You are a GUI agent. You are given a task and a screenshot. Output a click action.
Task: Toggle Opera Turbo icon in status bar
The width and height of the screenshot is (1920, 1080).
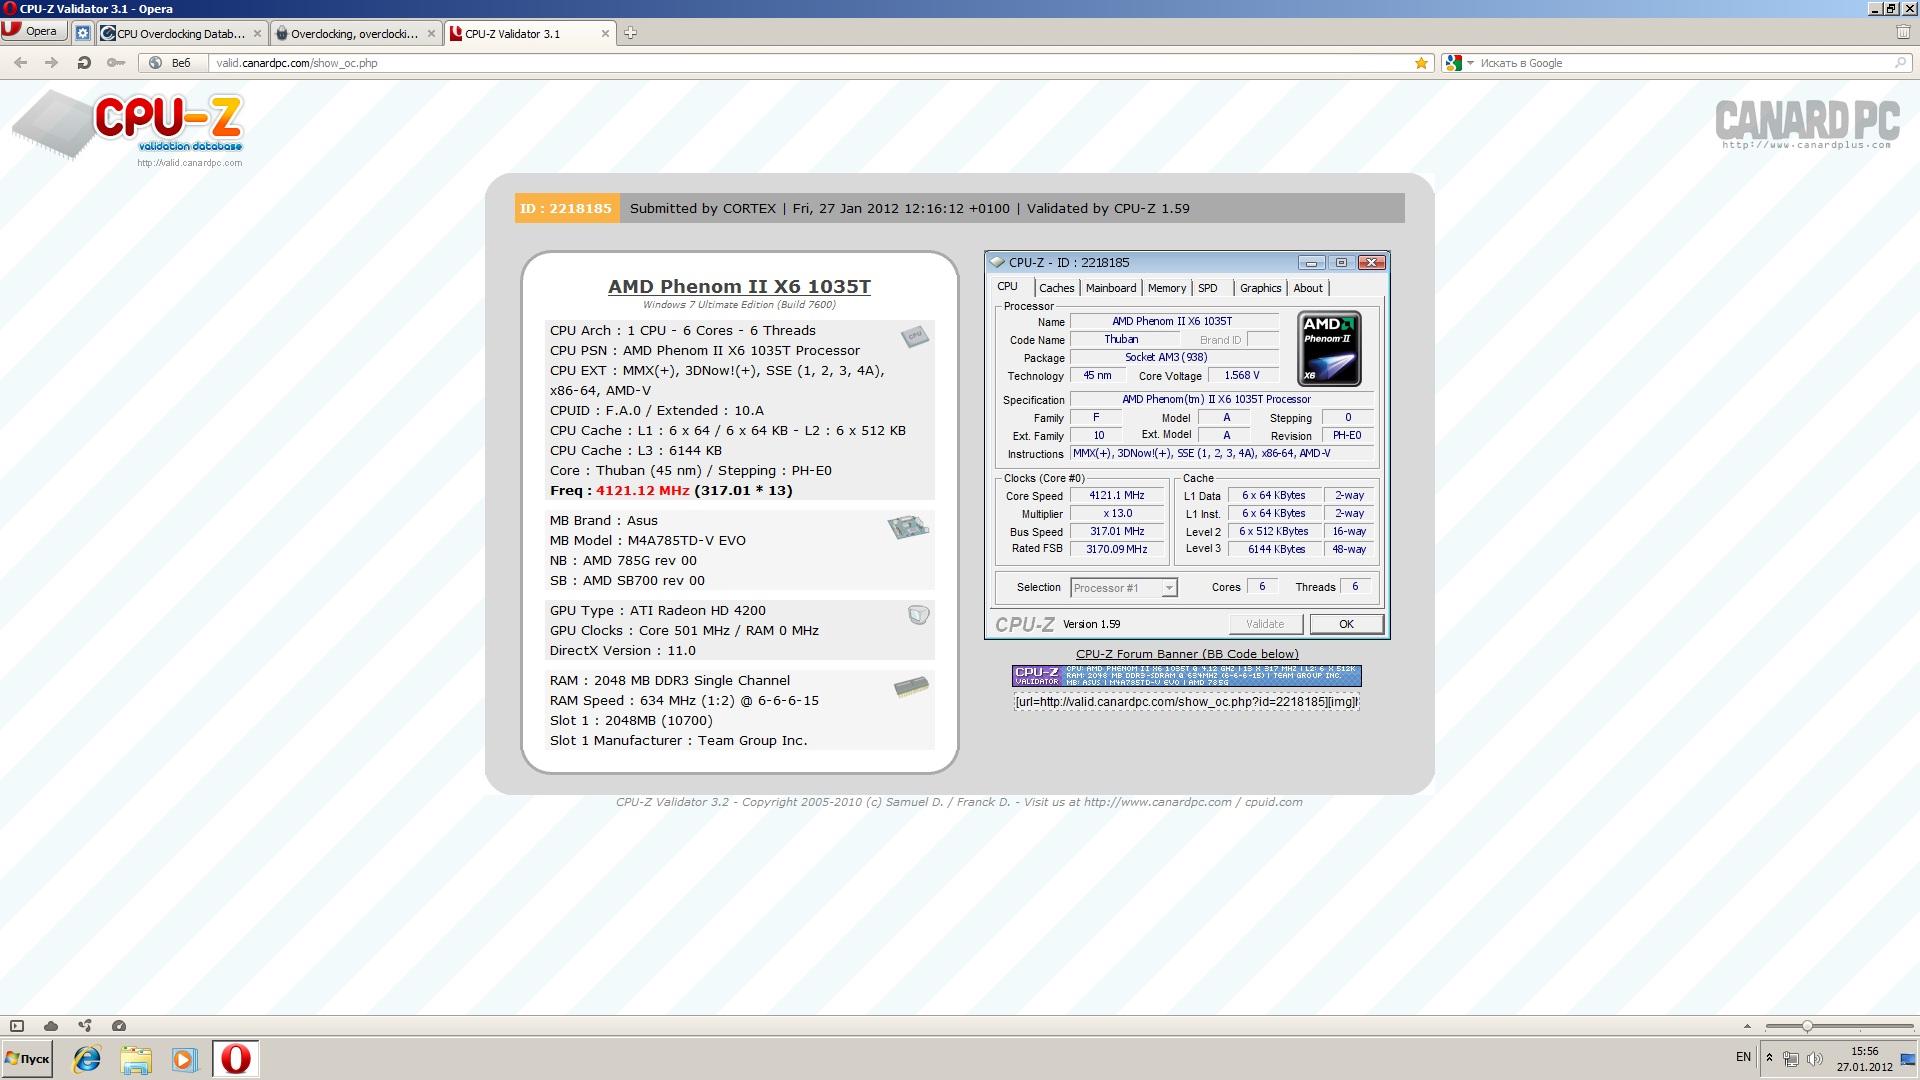[119, 1026]
